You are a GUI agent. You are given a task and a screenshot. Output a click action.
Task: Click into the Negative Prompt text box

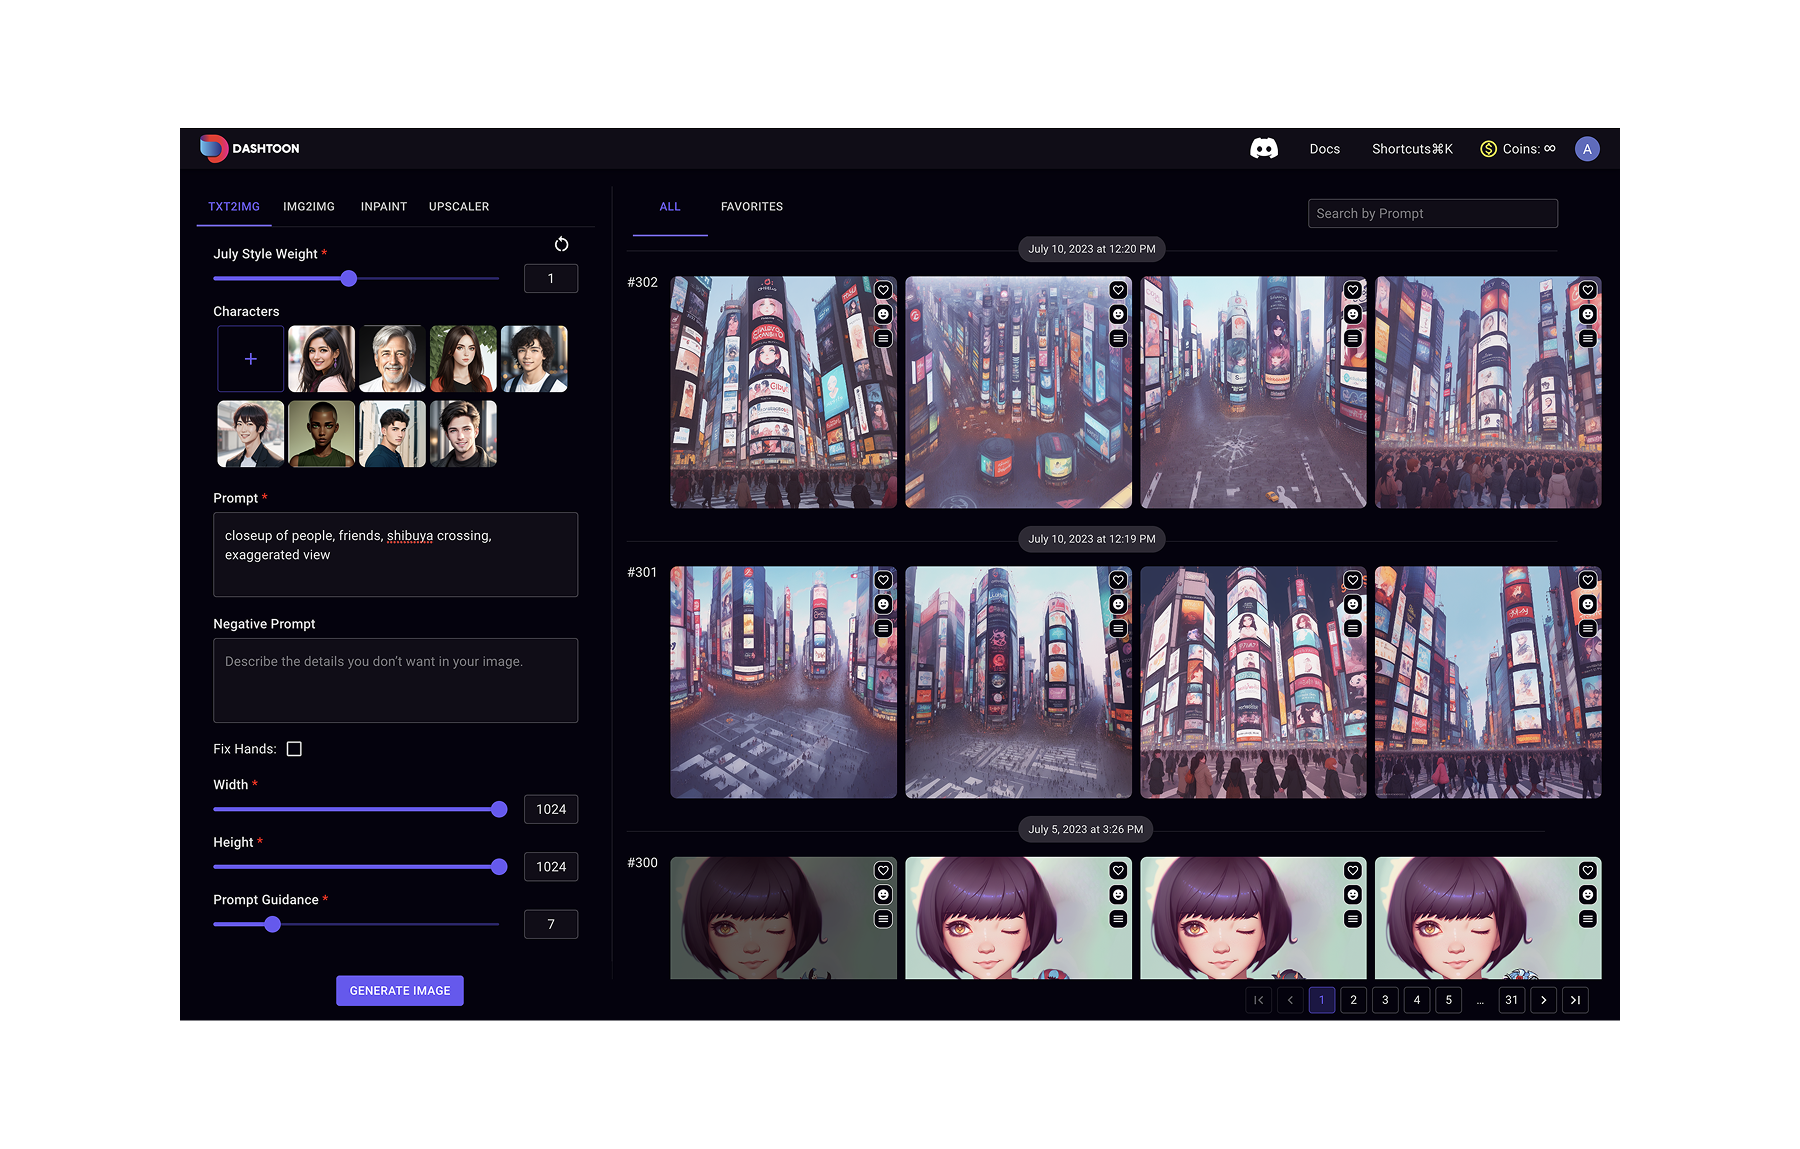(396, 681)
